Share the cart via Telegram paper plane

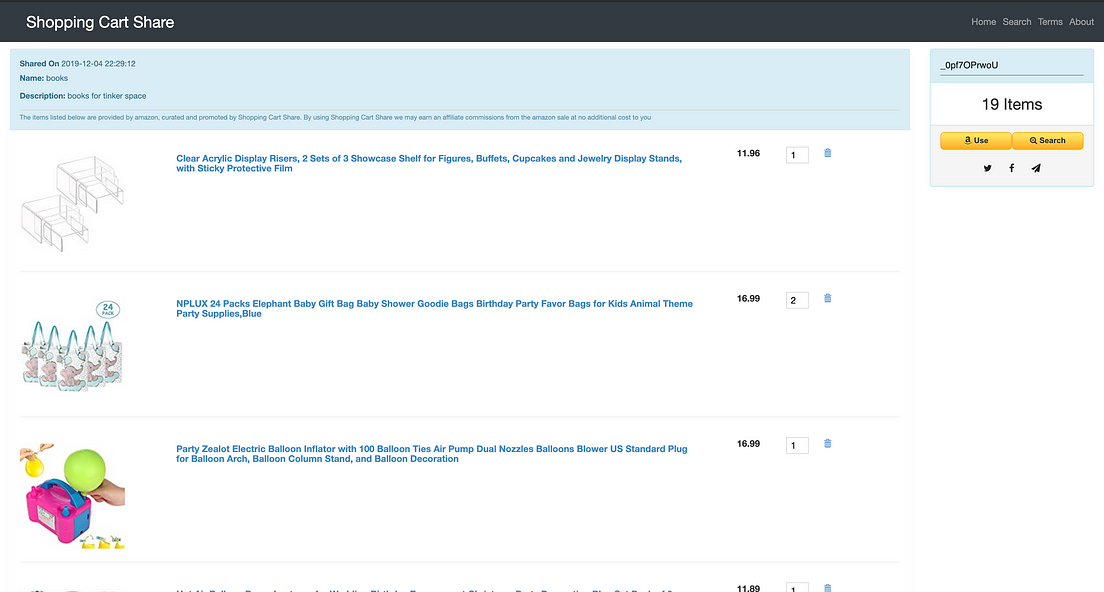pos(1036,168)
